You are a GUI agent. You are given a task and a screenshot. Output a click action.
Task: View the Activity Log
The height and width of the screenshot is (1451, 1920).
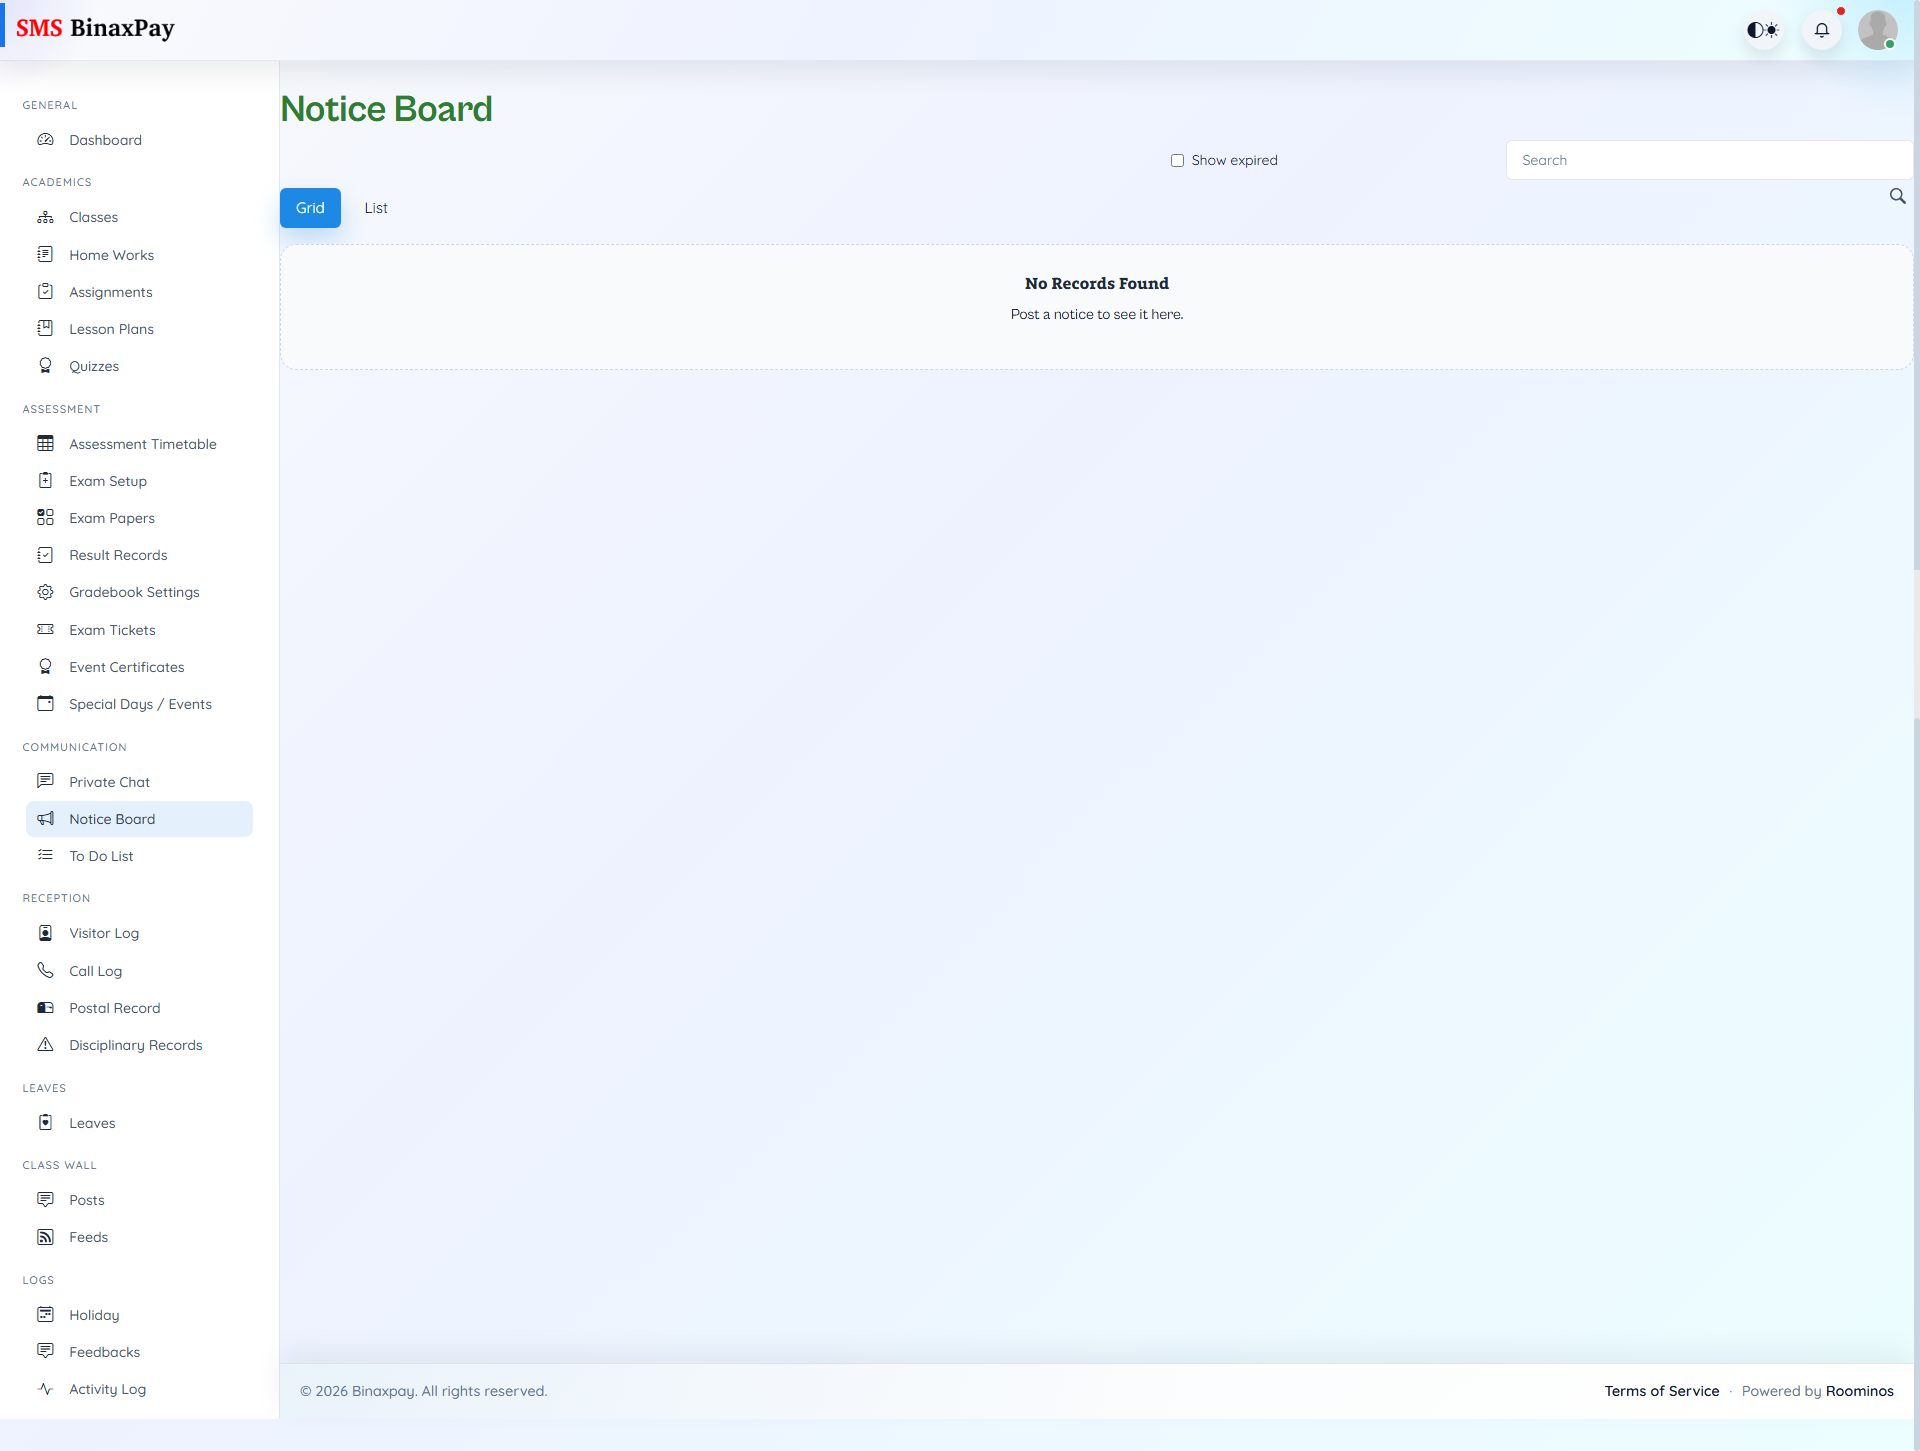pyautogui.click(x=107, y=1389)
